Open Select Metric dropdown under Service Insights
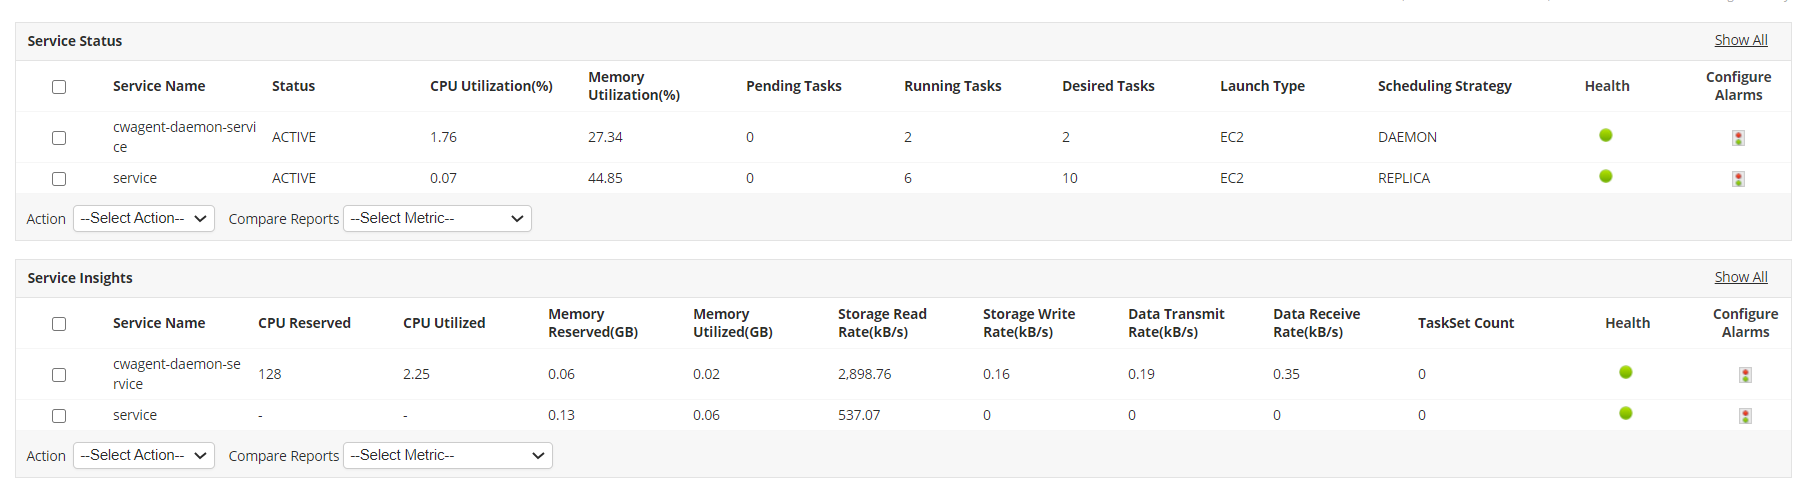The width and height of the screenshot is (1806, 488). click(x=447, y=455)
